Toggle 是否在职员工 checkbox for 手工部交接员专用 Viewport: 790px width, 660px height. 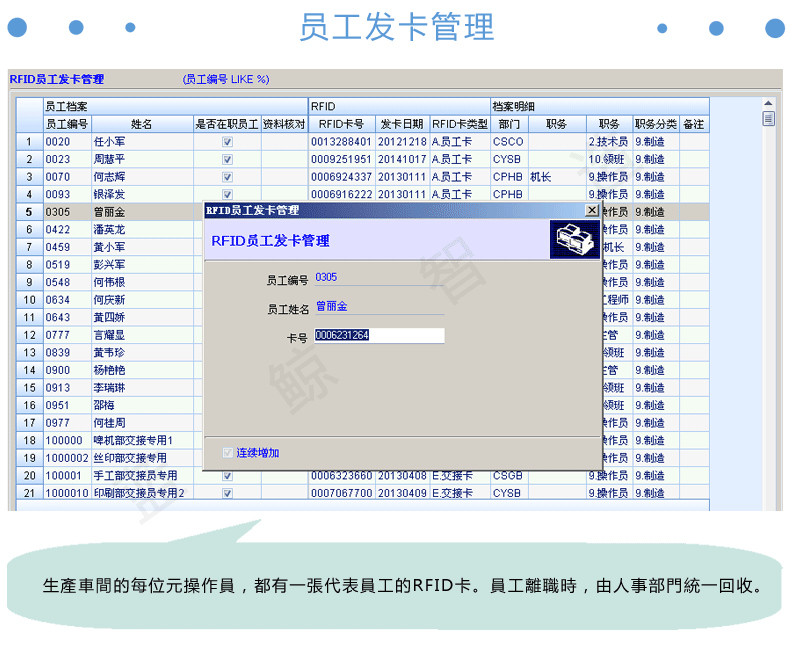tap(227, 476)
